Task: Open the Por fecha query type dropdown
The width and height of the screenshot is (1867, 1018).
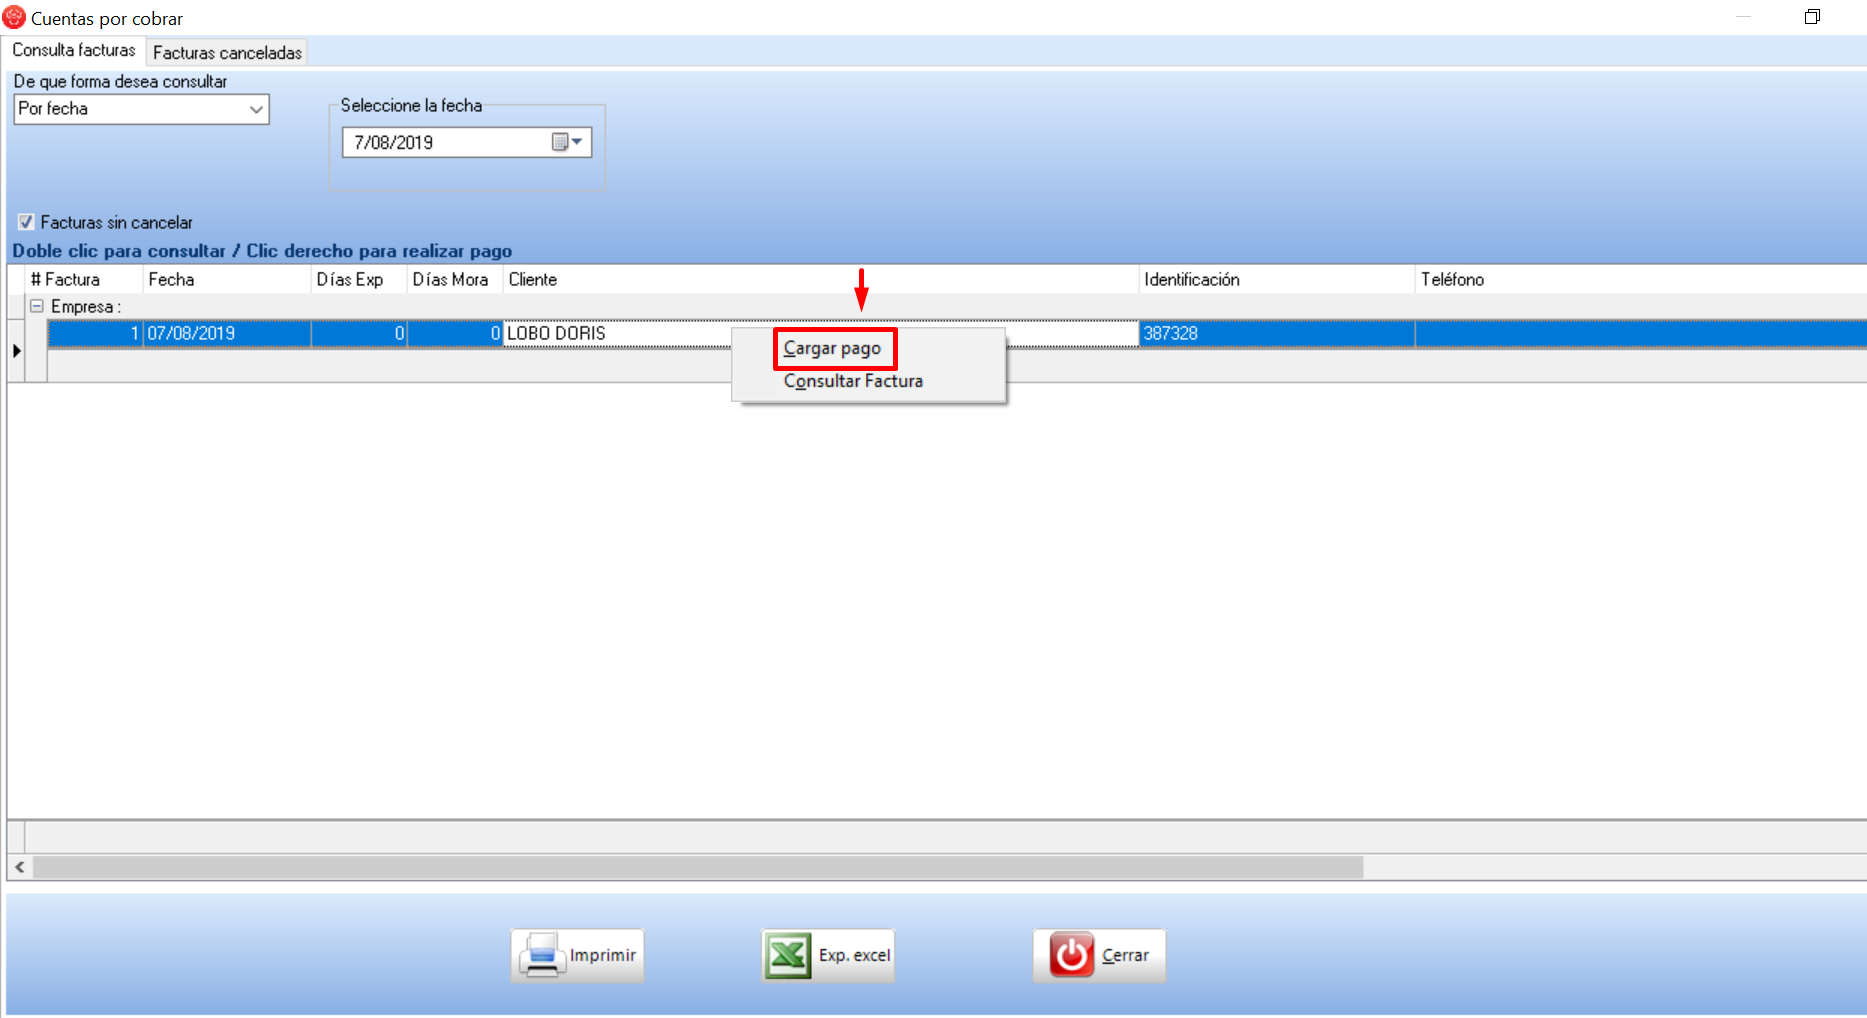Action: point(256,109)
